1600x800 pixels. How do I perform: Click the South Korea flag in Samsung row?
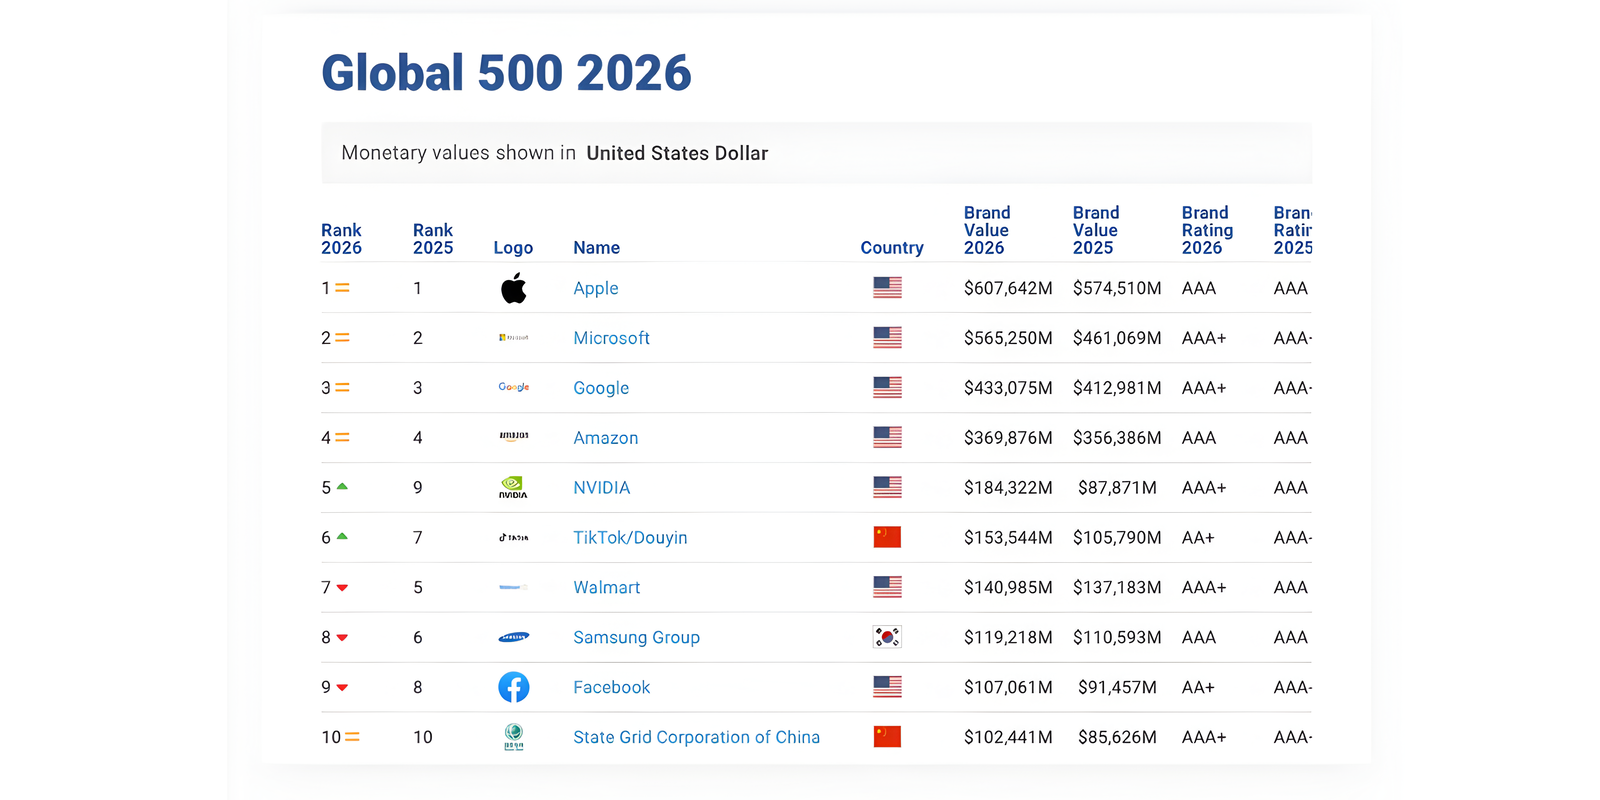(x=887, y=637)
